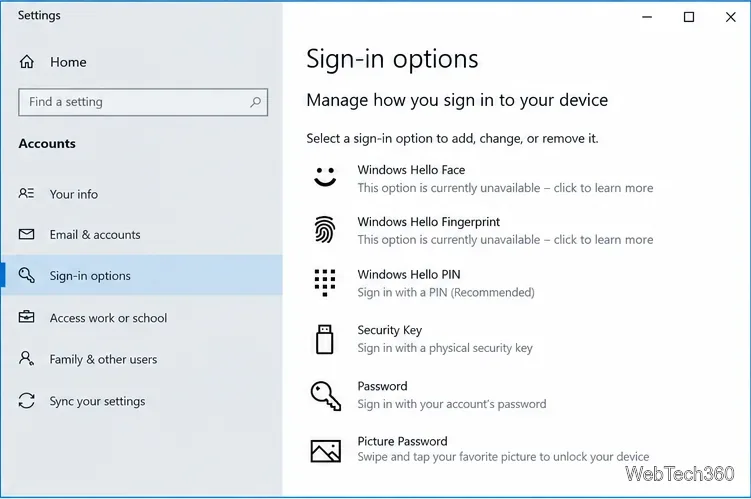
Task: Click the Windows Hello Face smiley icon
Action: (x=325, y=177)
